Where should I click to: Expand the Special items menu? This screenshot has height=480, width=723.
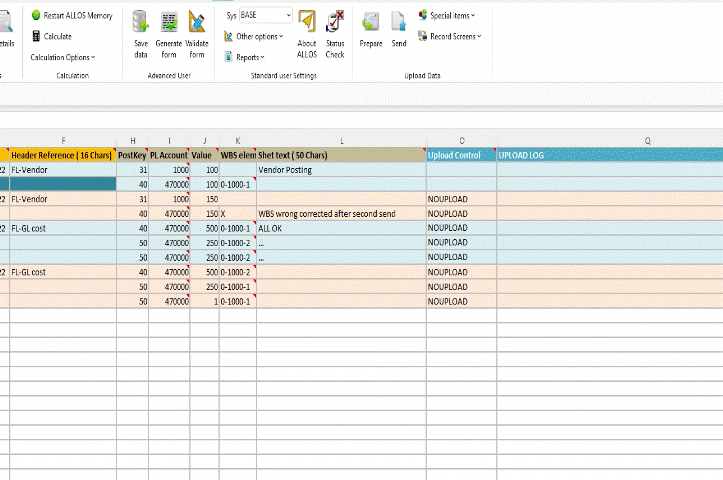click(452, 16)
